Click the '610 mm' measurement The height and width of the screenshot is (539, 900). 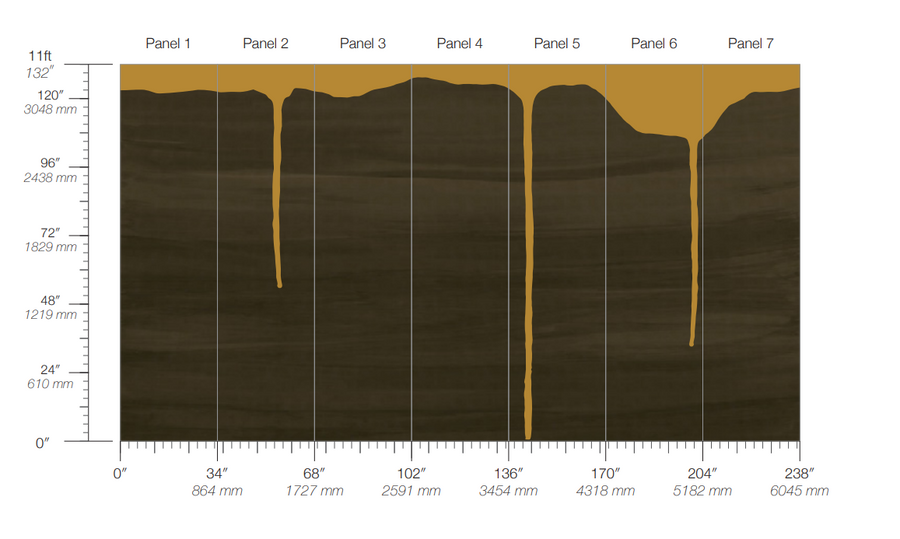pos(50,383)
